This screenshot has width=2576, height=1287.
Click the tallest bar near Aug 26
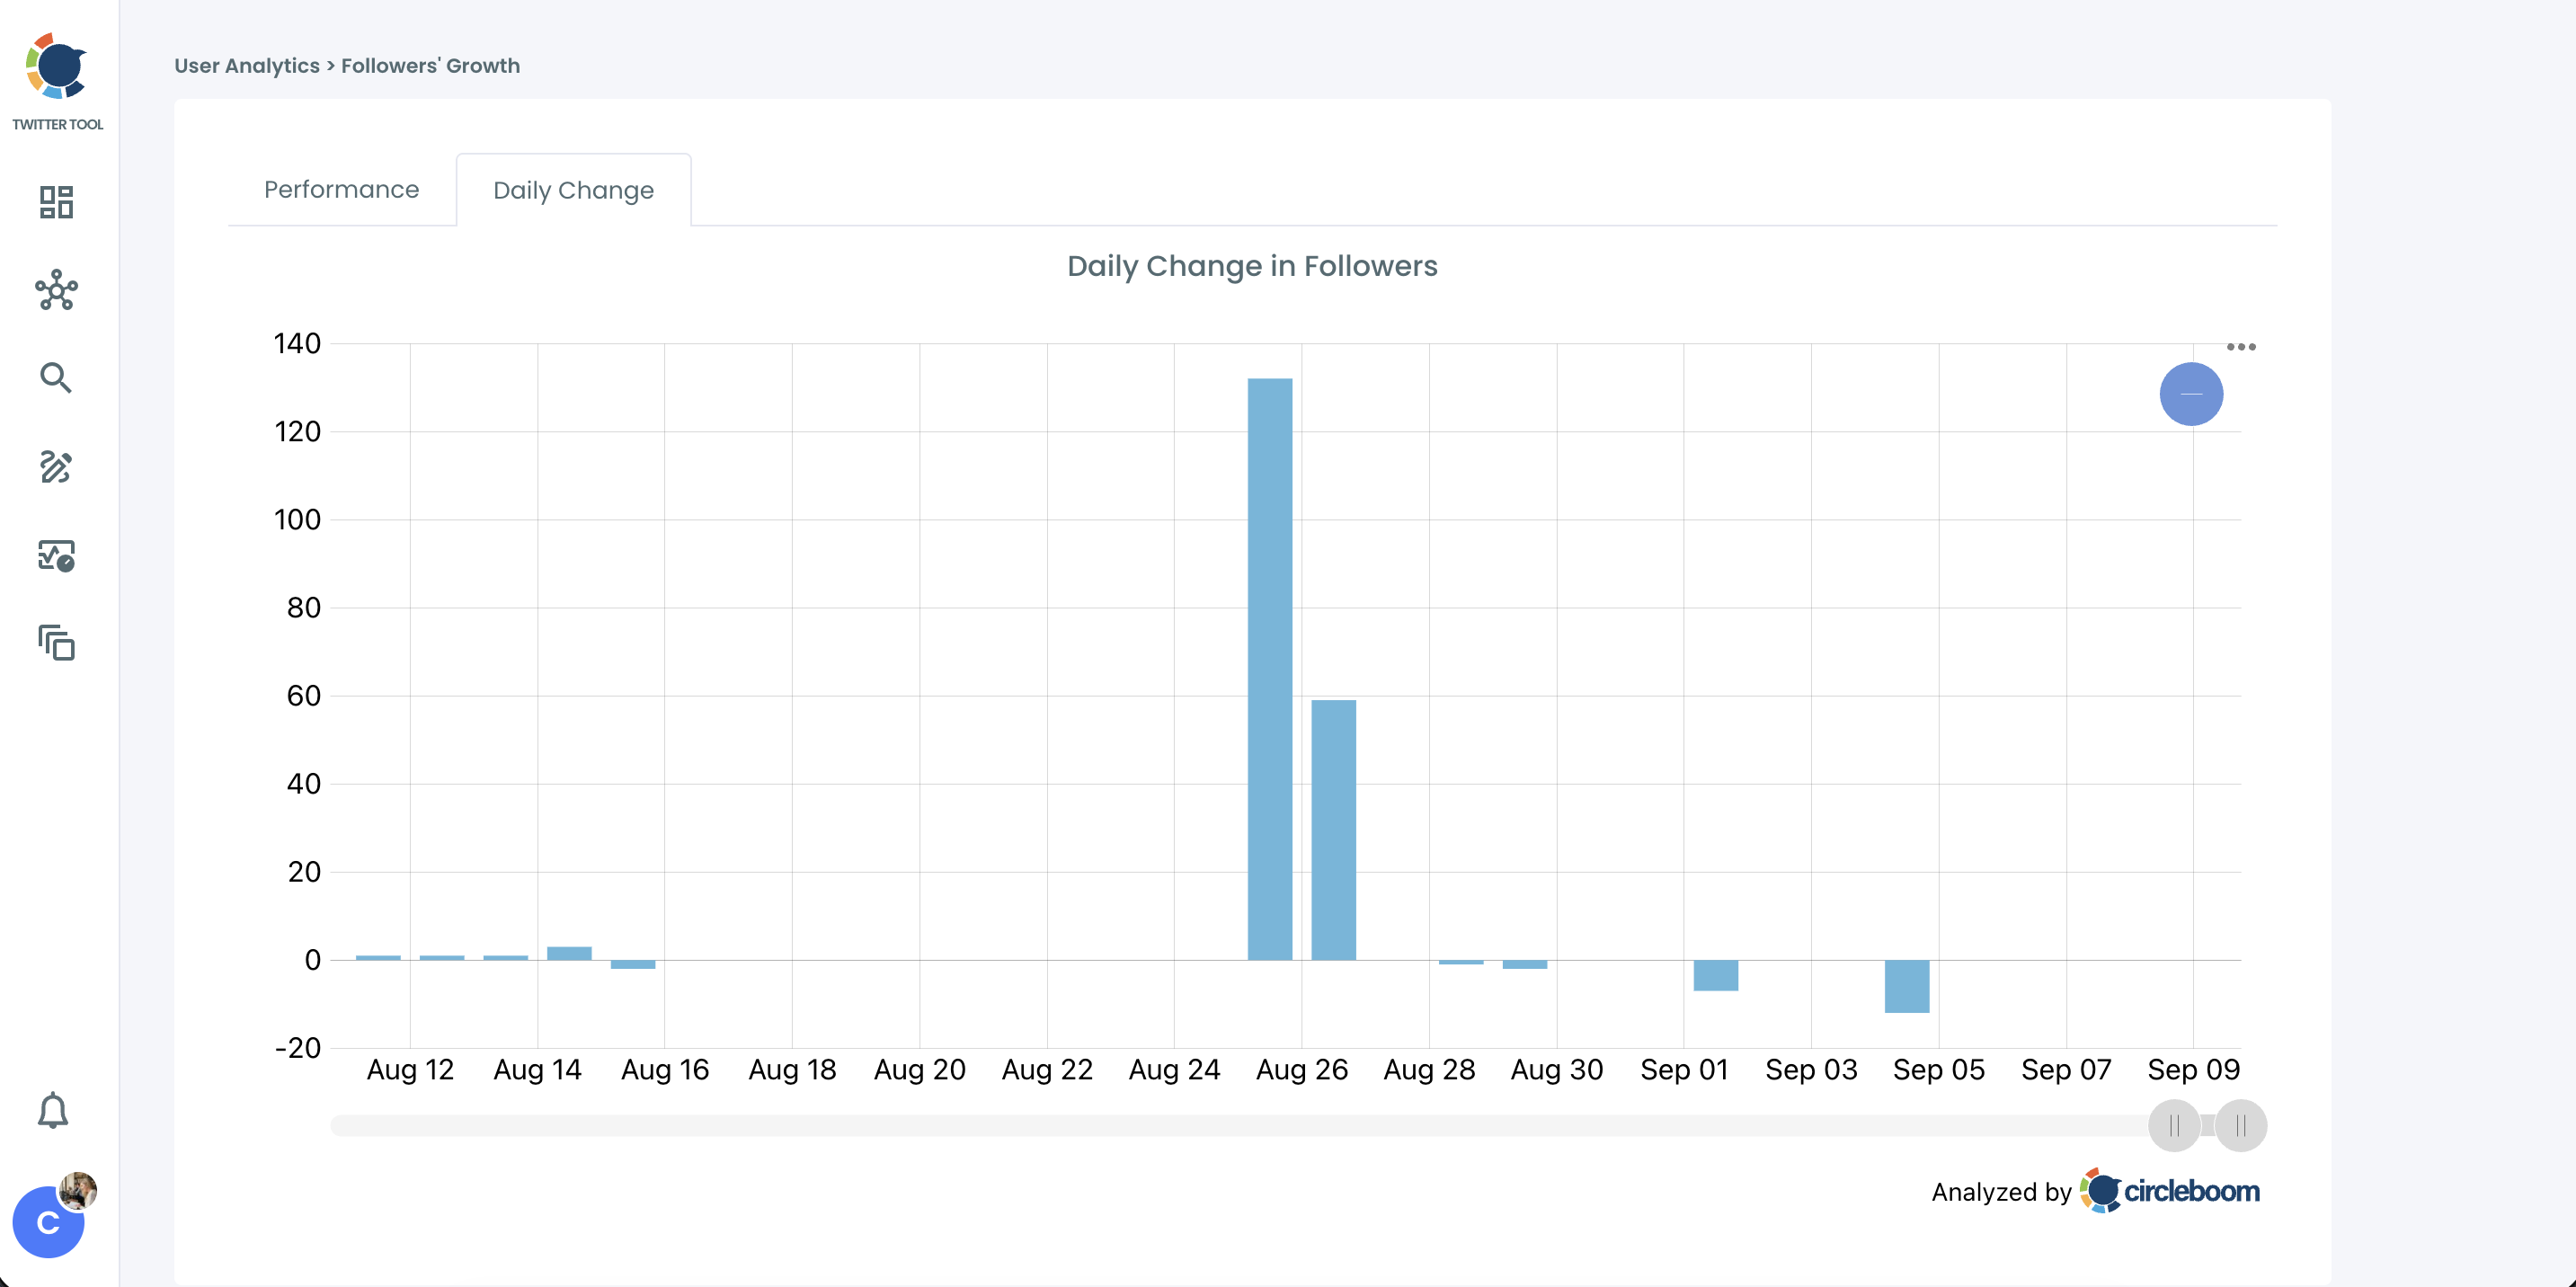click(x=1270, y=669)
